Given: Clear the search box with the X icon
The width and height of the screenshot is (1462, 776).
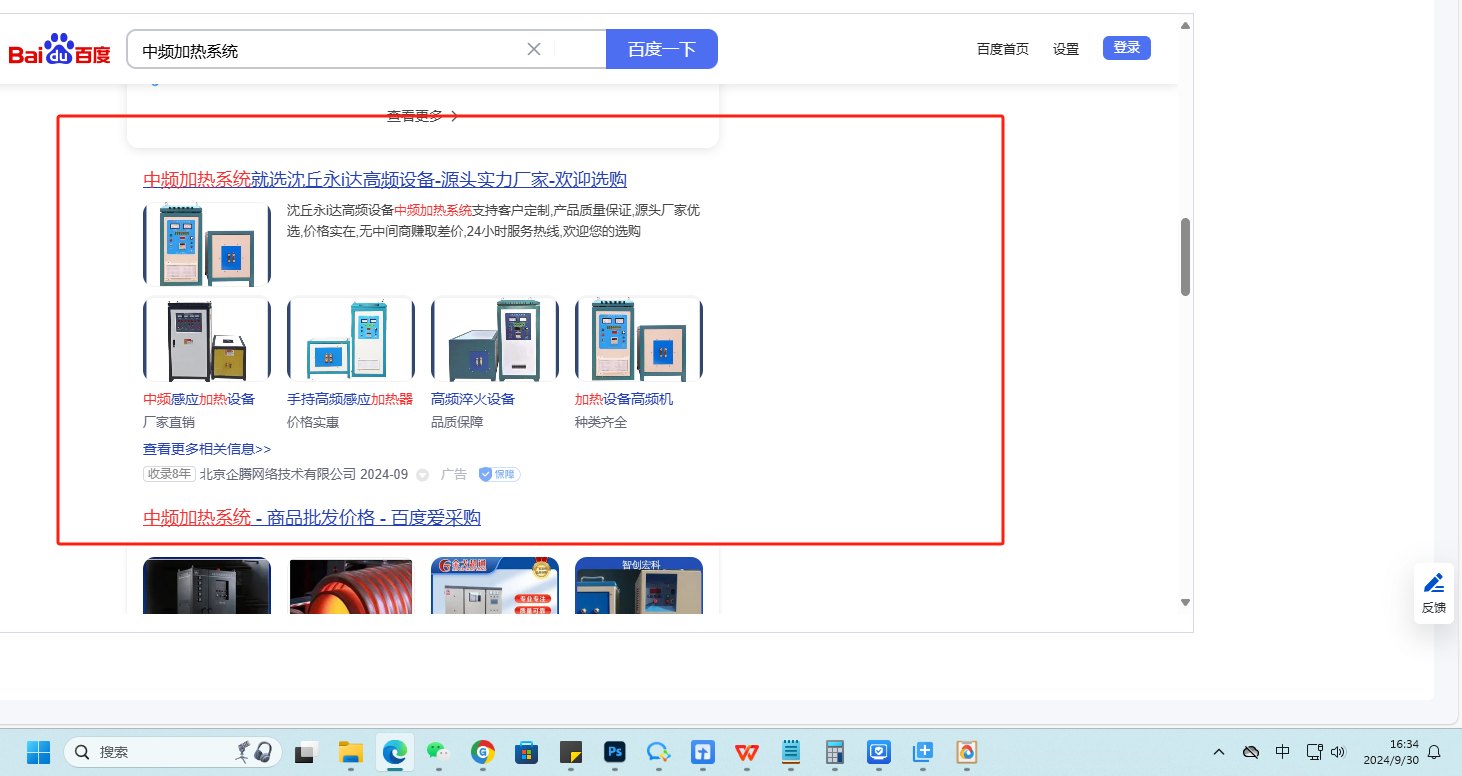Looking at the screenshot, I should (x=534, y=49).
